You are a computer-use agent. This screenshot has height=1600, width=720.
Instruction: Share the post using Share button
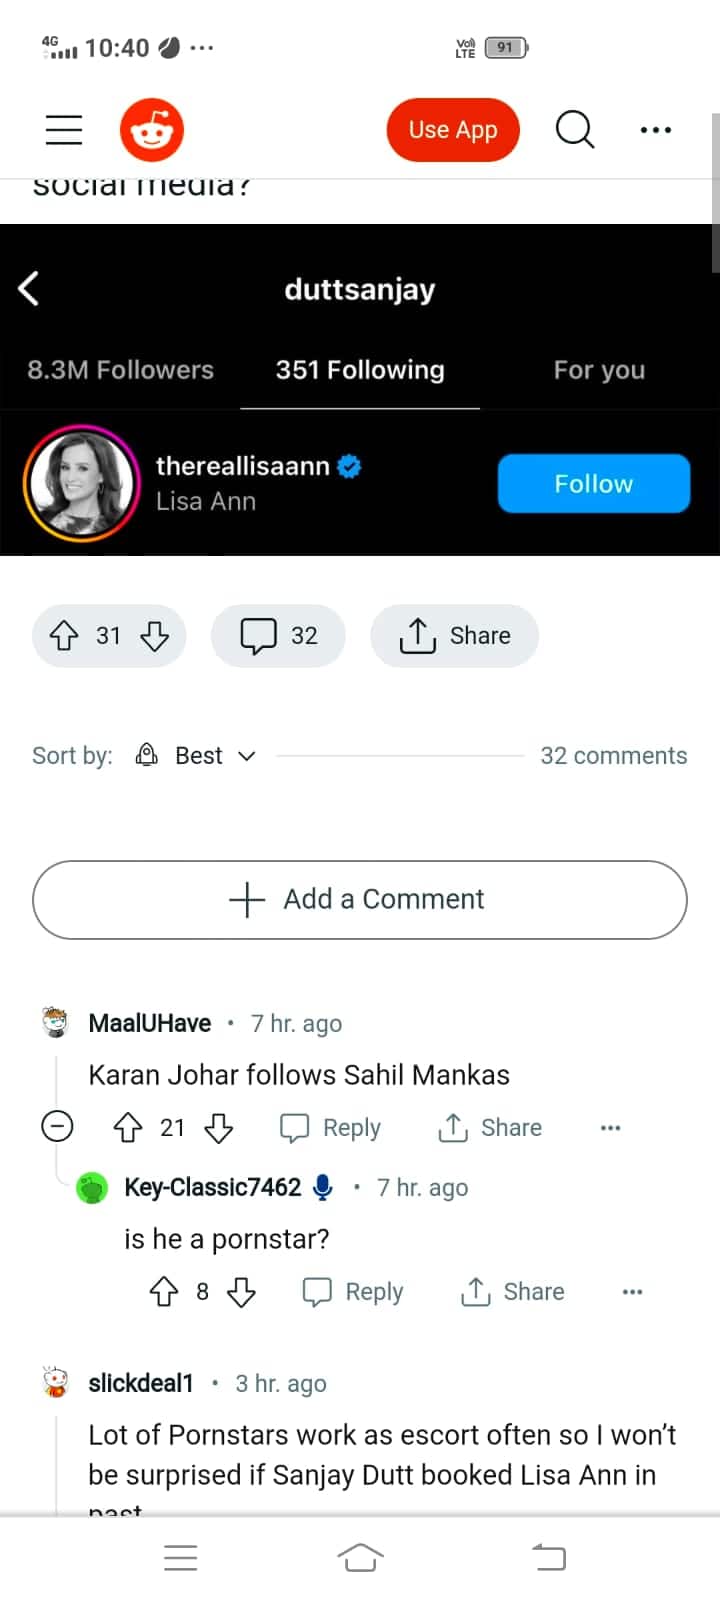tap(455, 636)
